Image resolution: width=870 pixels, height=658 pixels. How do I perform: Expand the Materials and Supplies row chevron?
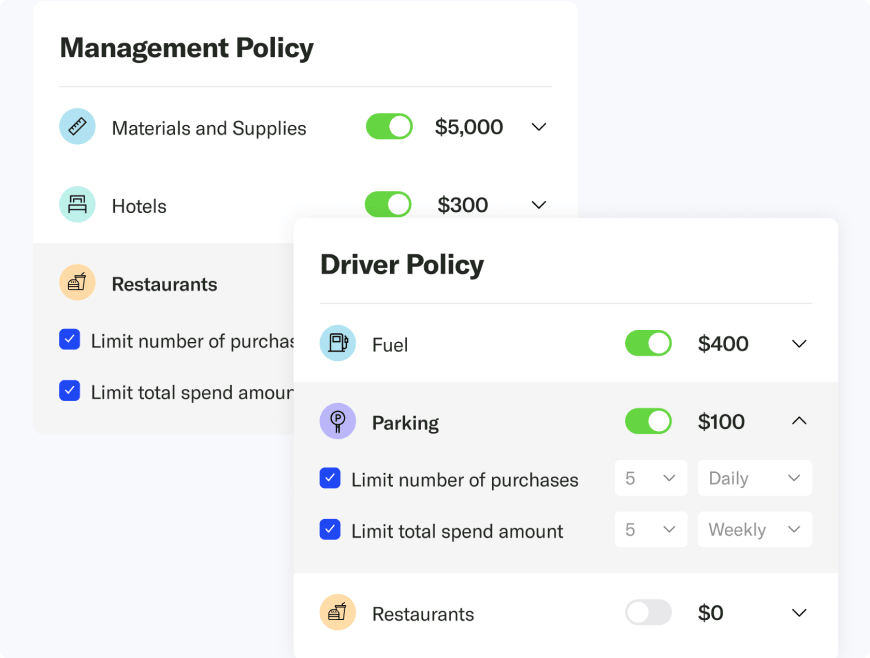click(x=539, y=127)
